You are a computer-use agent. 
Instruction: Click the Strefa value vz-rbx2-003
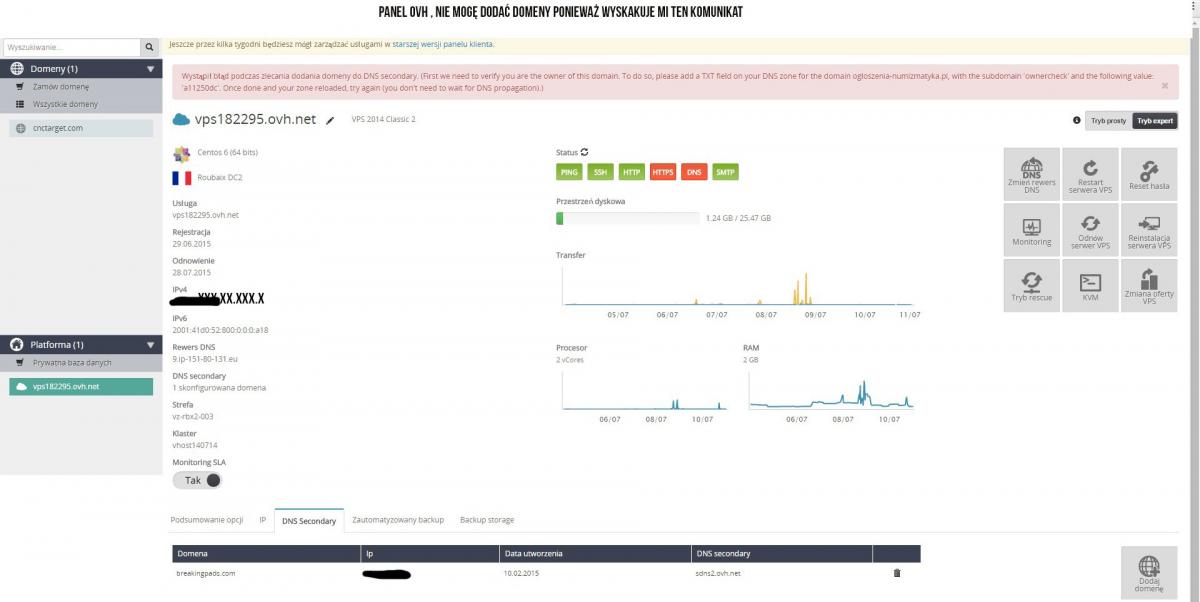pyautogui.click(x=193, y=416)
